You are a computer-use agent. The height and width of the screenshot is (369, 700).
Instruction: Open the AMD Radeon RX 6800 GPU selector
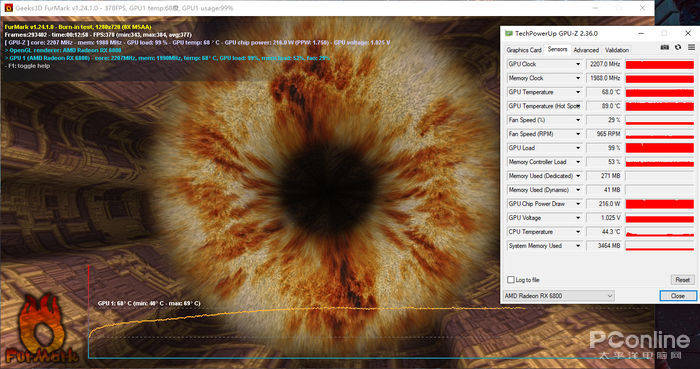tap(558, 296)
